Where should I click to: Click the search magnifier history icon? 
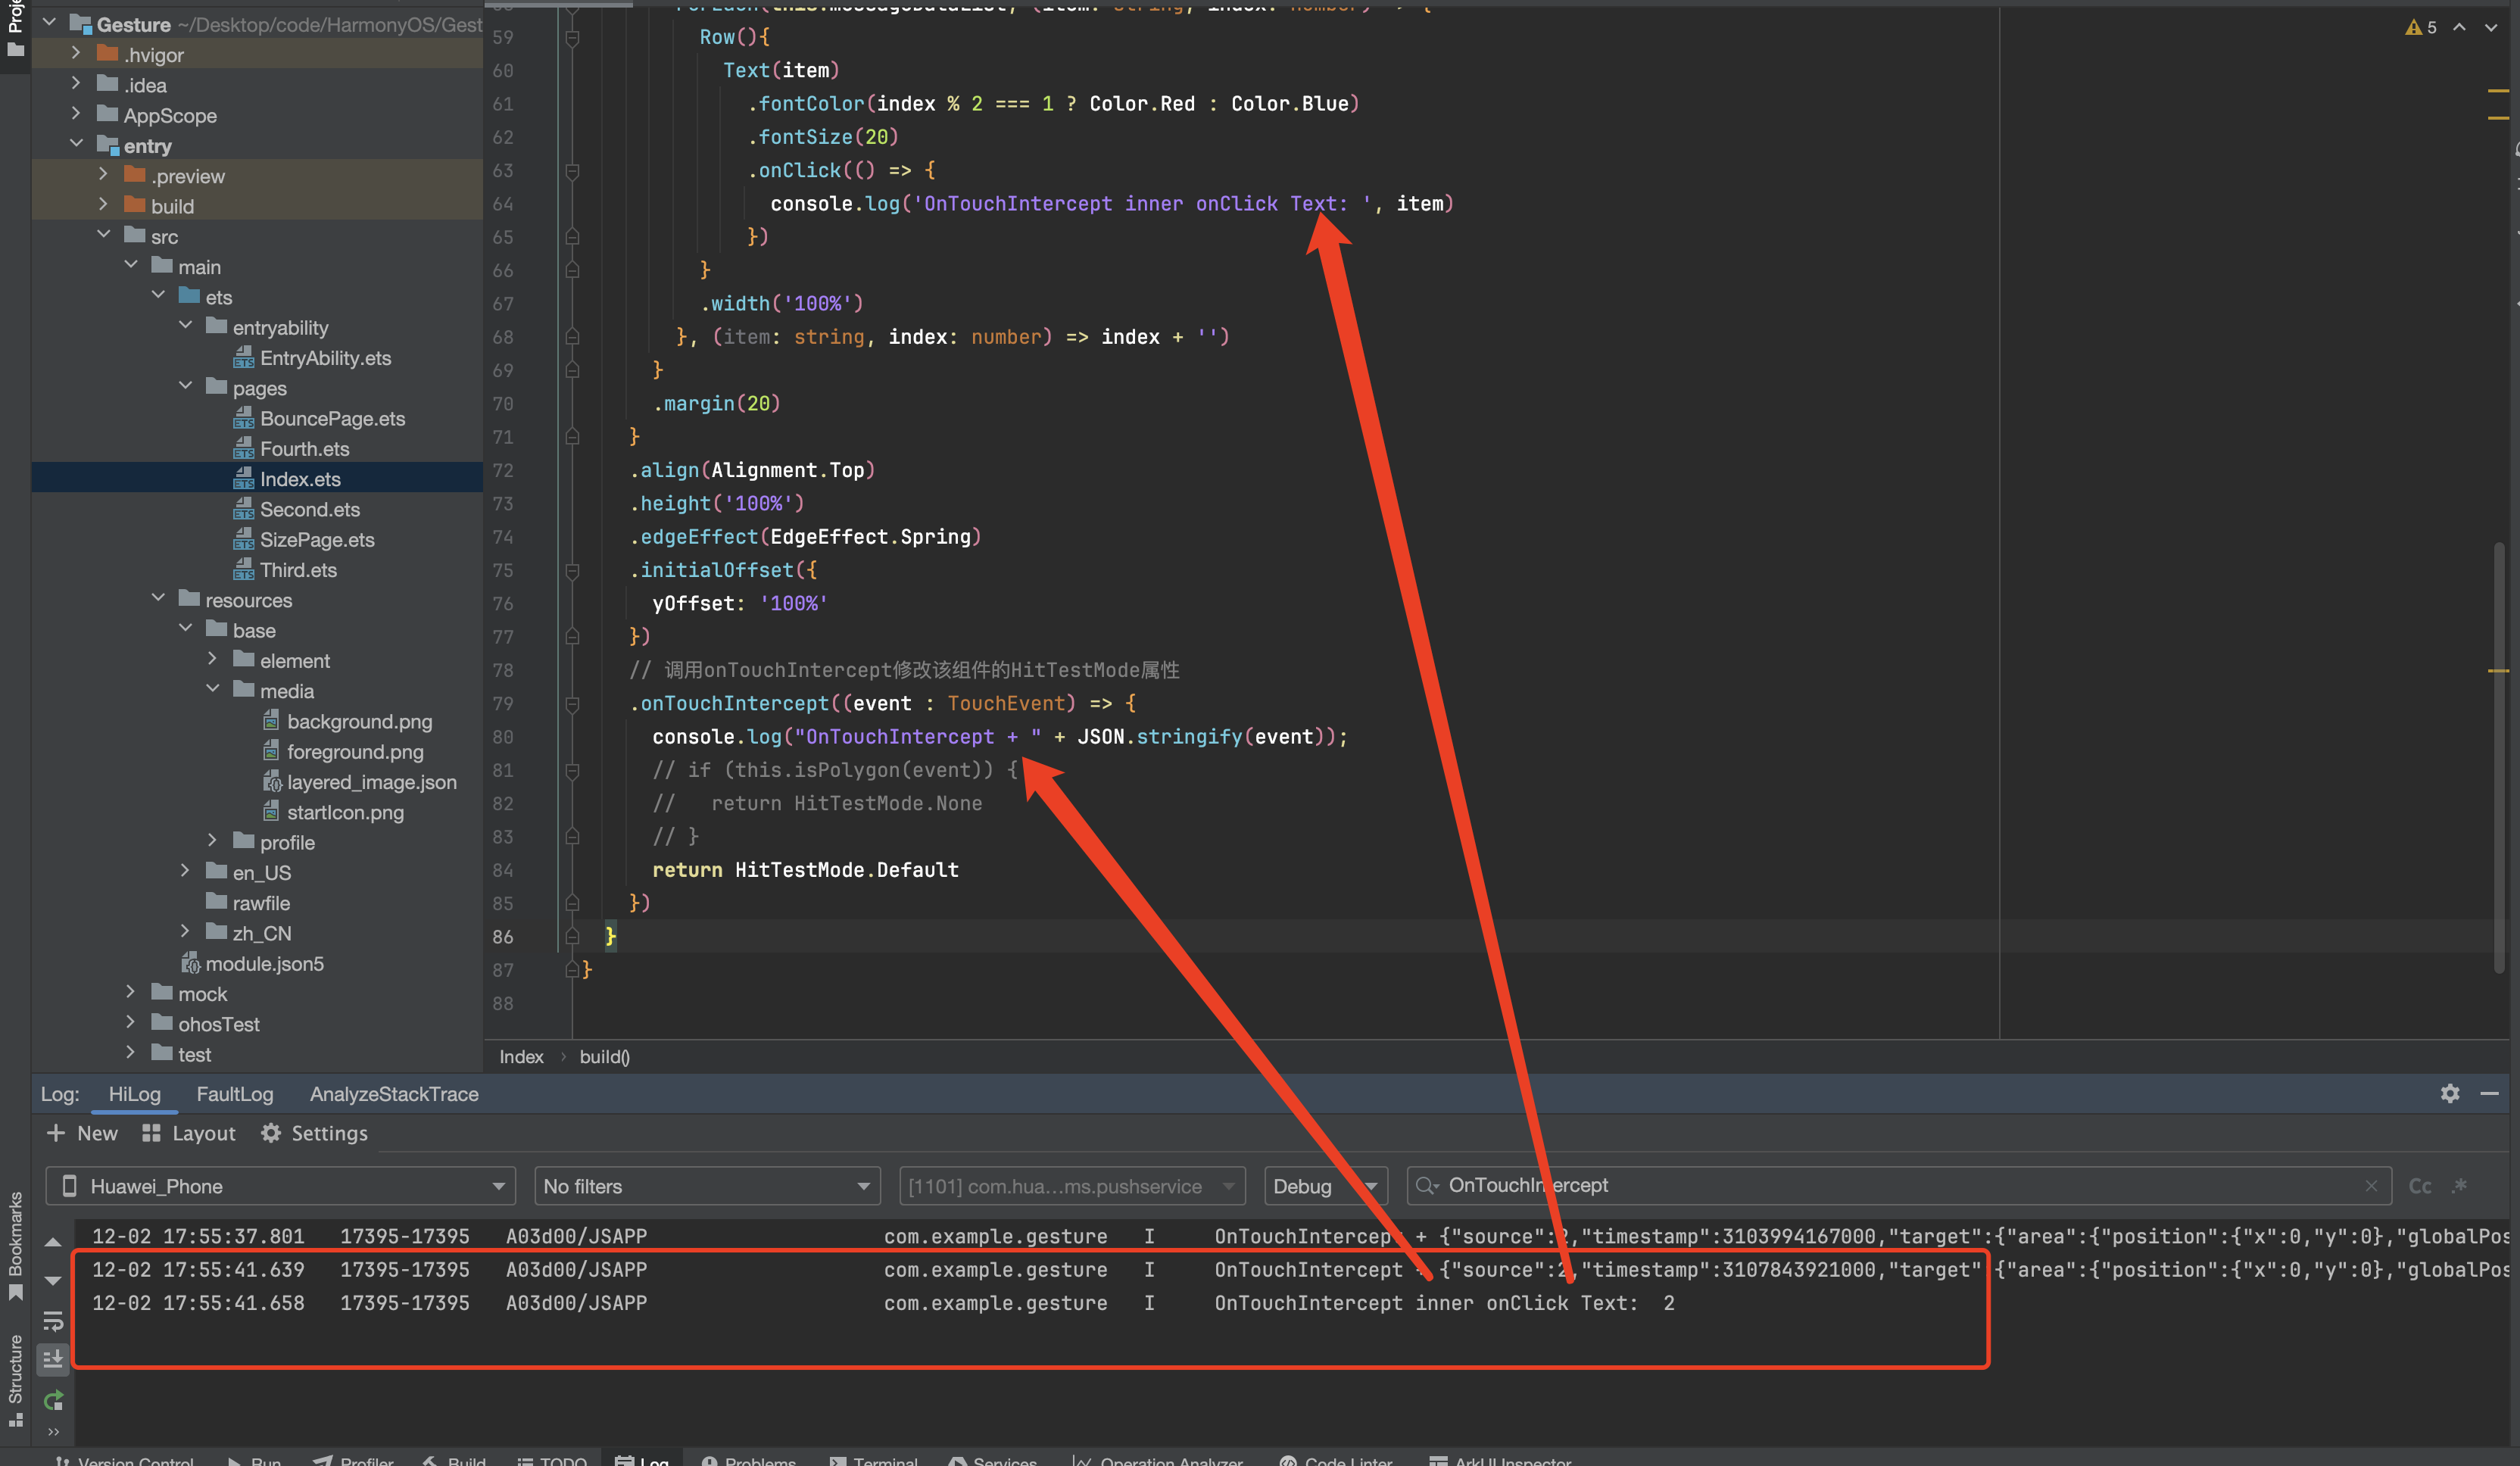click(x=1427, y=1186)
